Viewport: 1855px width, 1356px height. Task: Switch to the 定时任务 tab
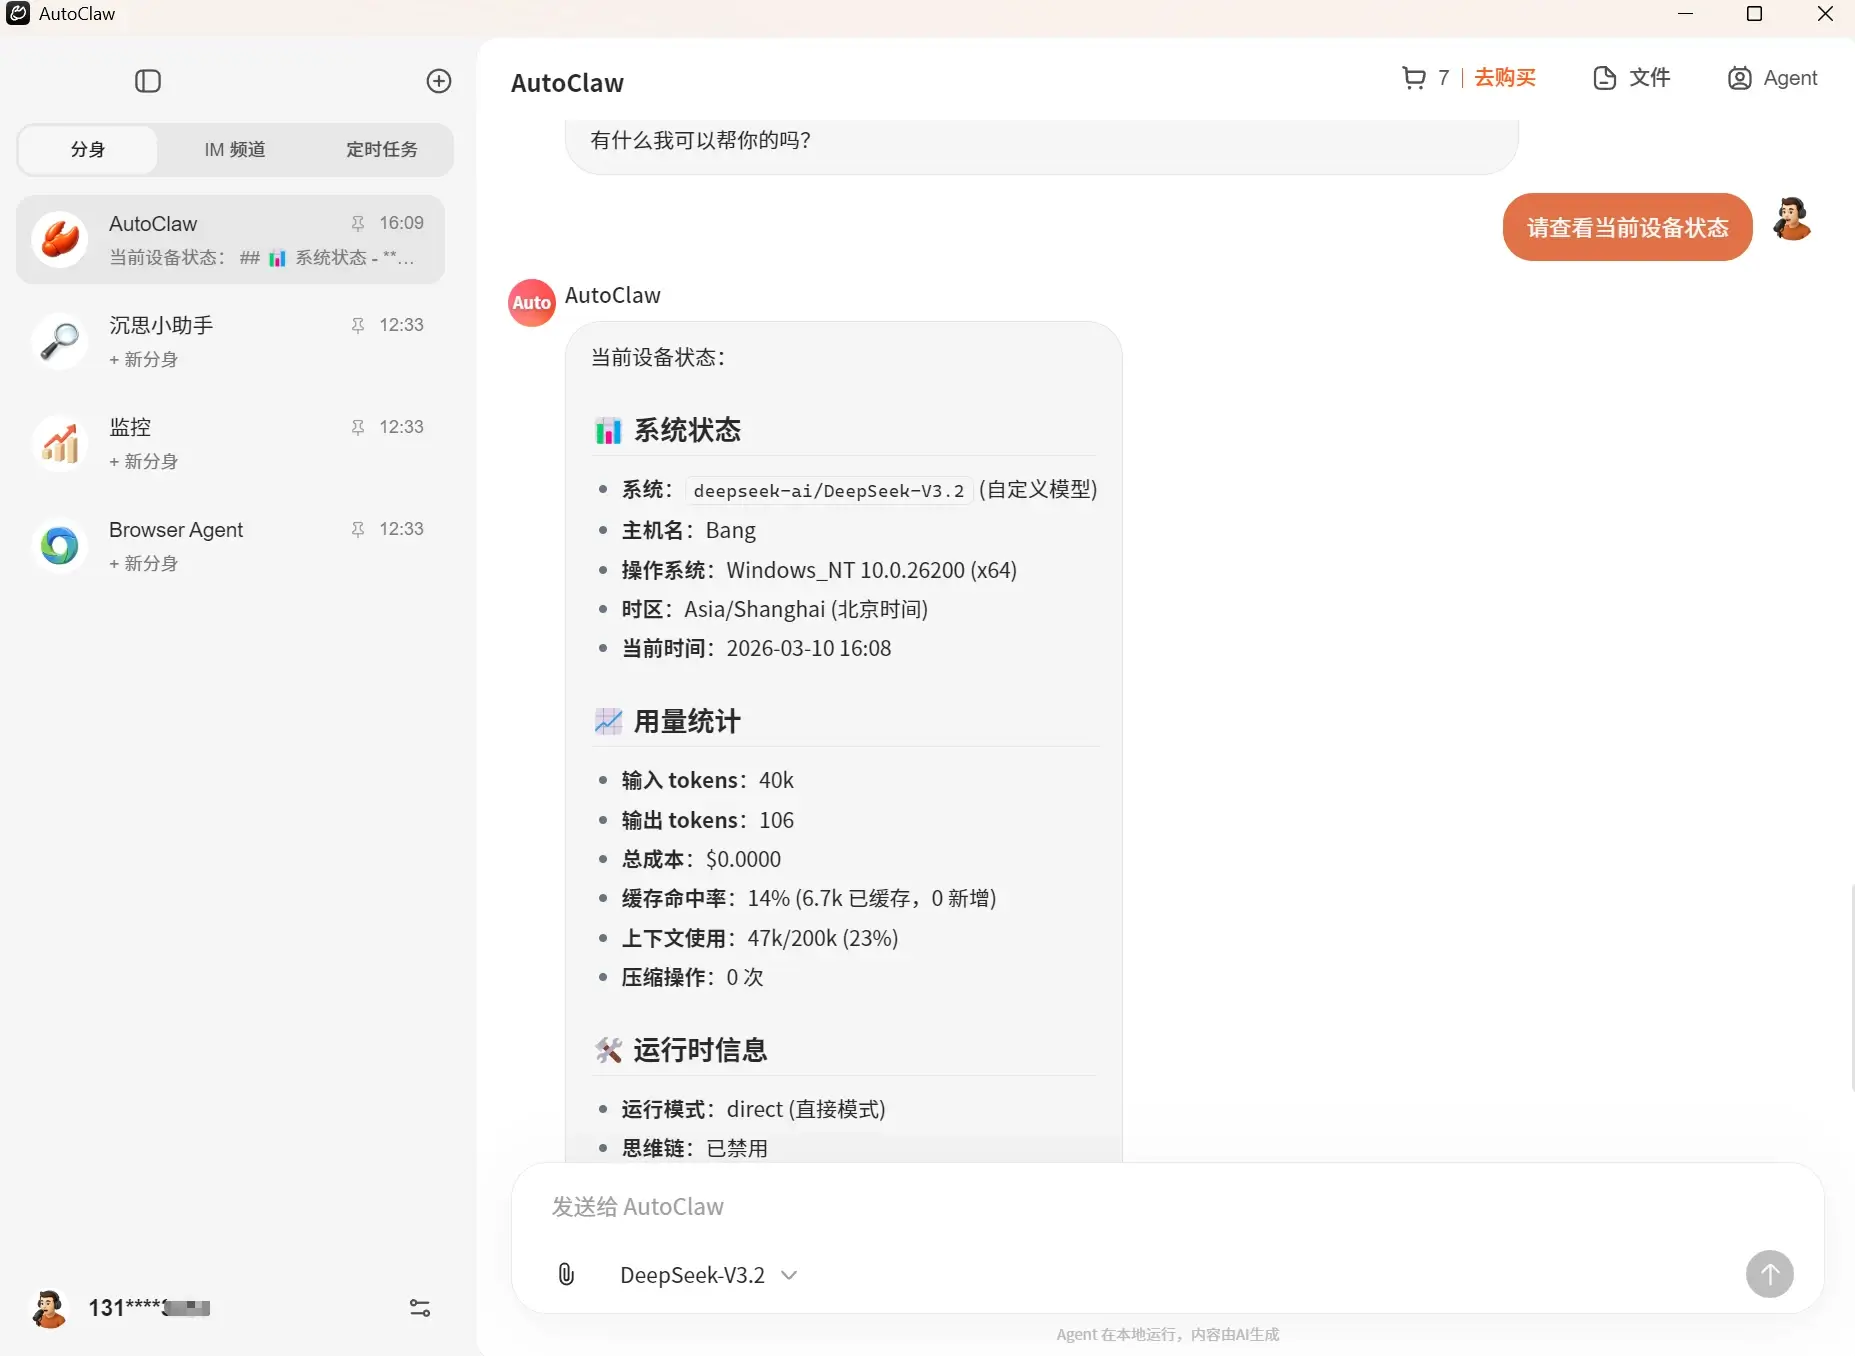[x=381, y=150]
